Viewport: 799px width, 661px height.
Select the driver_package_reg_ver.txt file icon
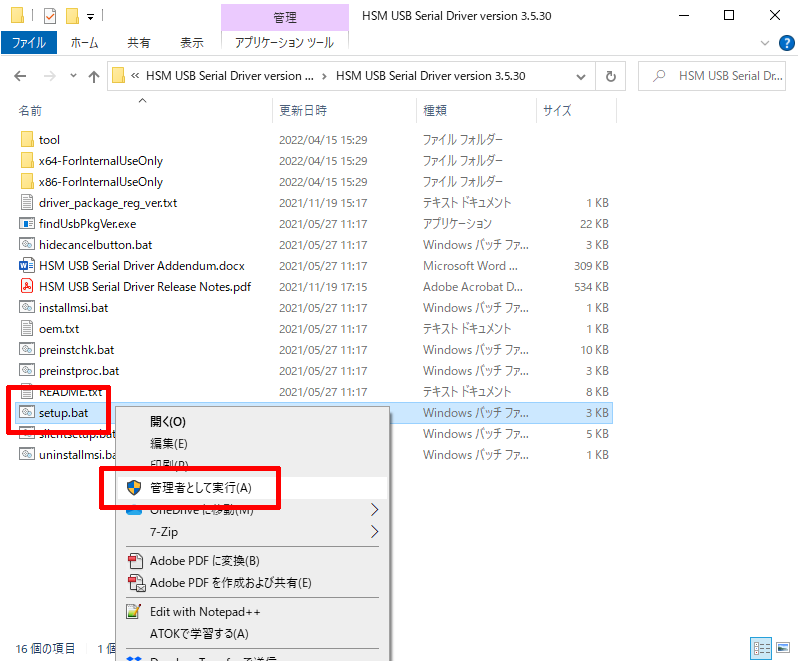click(27, 202)
